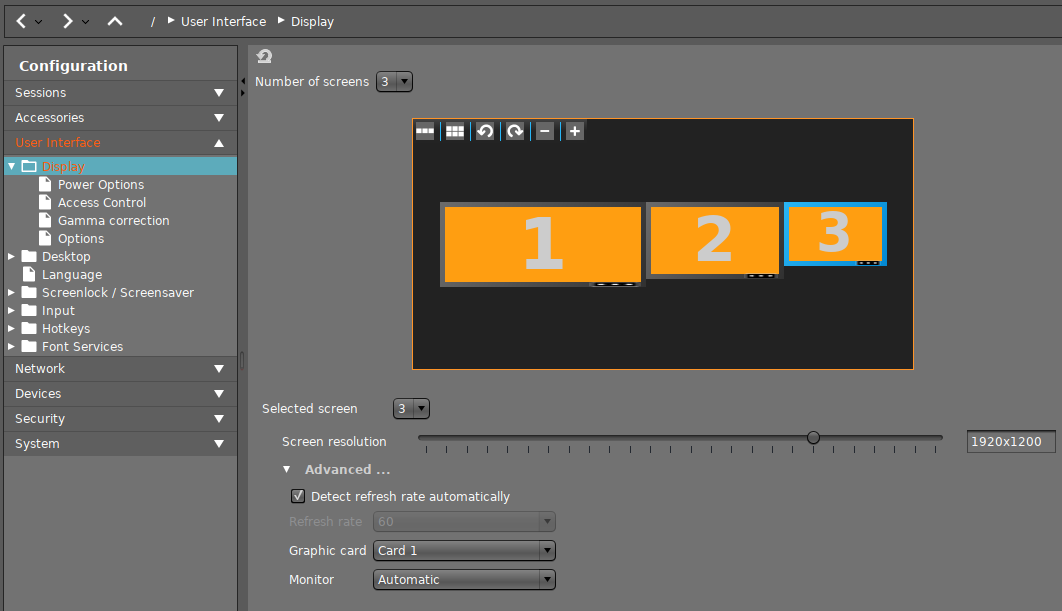Open the Number of screens dropdown

coord(394,82)
